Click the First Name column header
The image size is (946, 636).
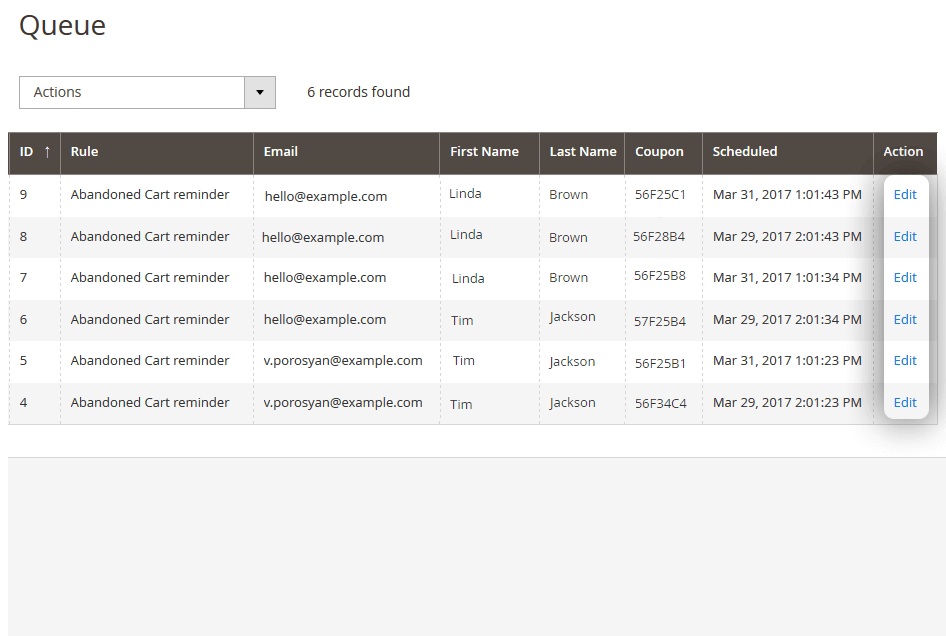click(484, 151)
